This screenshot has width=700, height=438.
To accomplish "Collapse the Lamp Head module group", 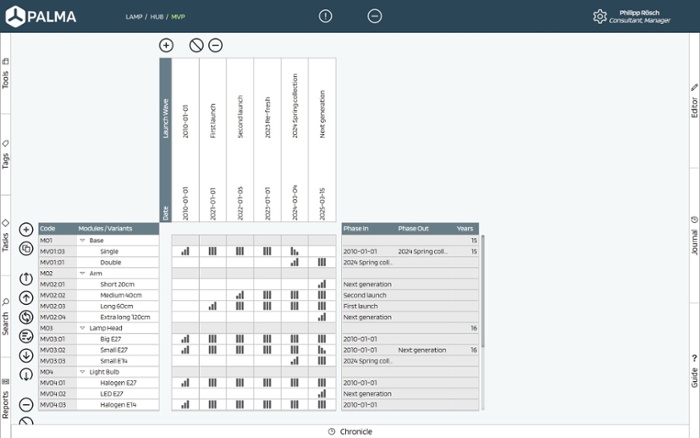I will pyautogui.click(x=82, y=328).
